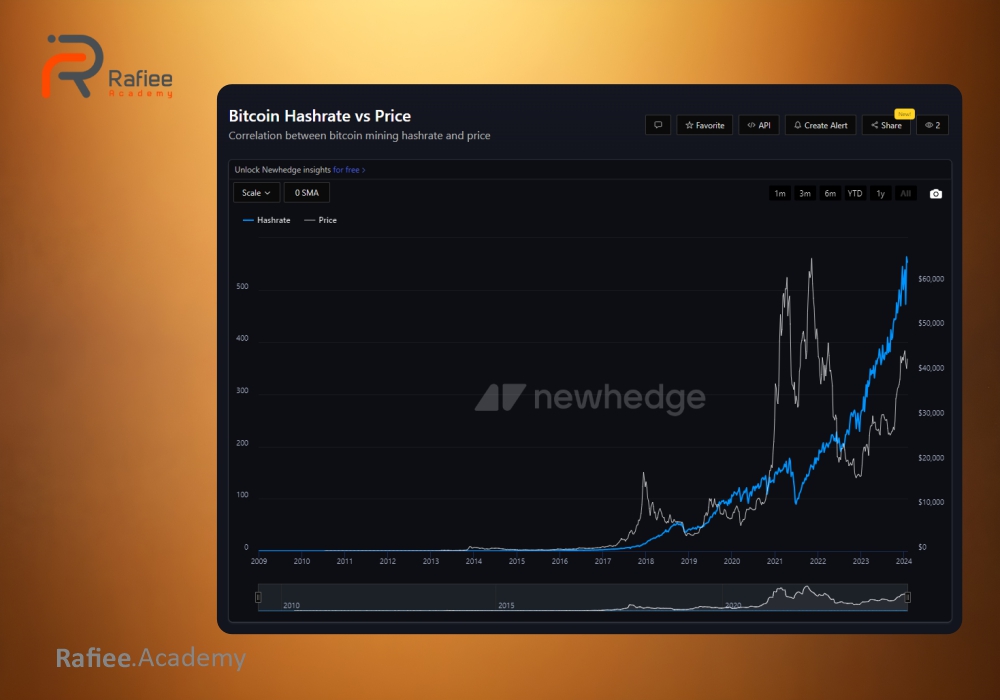Select the All time range
Screen dimensions: 1000x700
(905, 193)
